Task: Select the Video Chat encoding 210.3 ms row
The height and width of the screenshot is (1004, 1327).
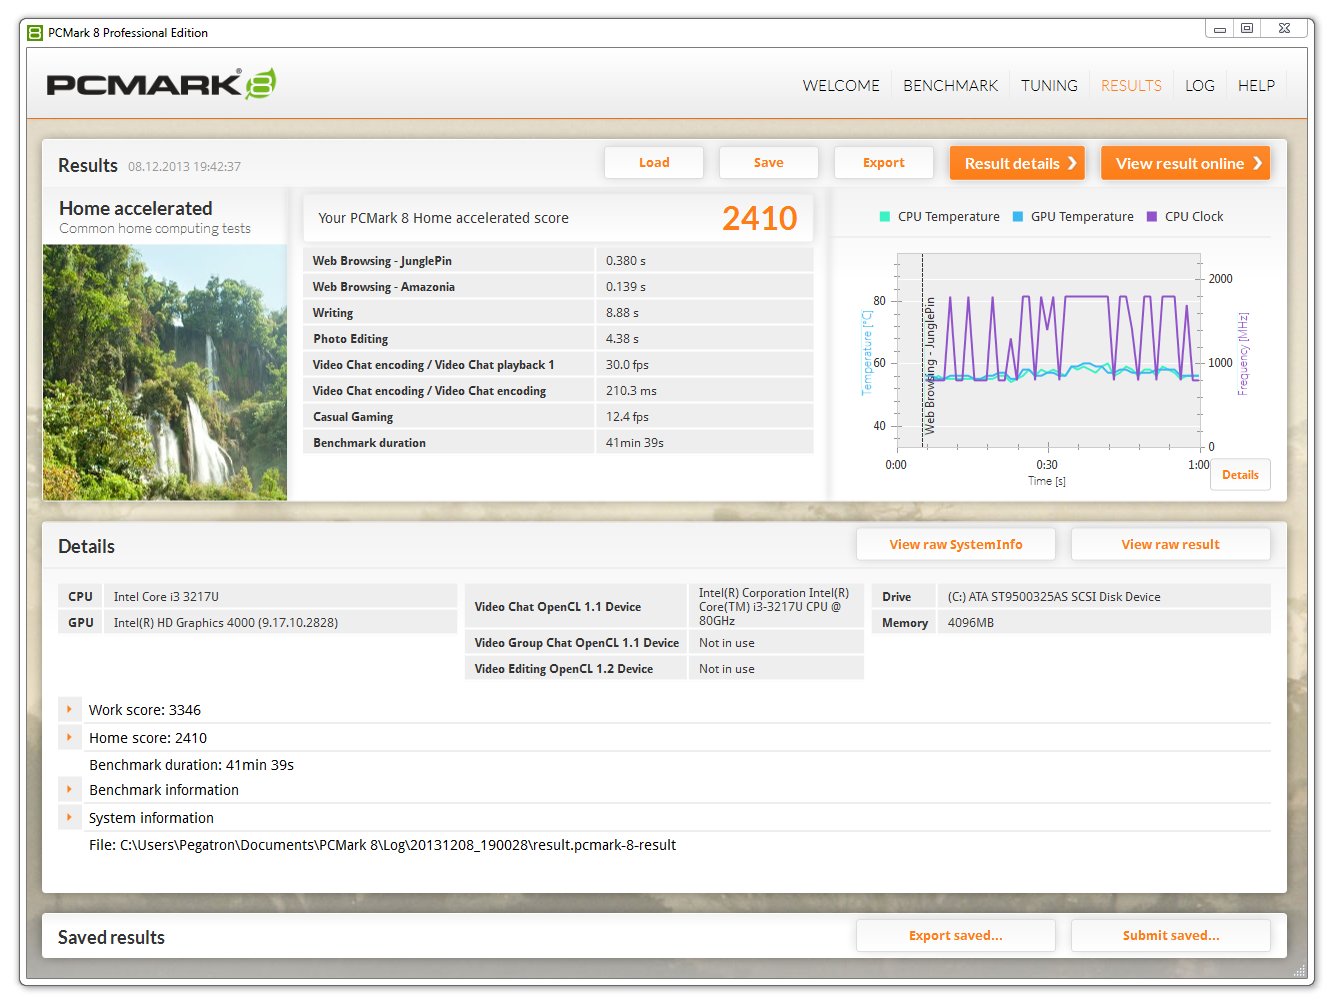Action: (558, 391)
